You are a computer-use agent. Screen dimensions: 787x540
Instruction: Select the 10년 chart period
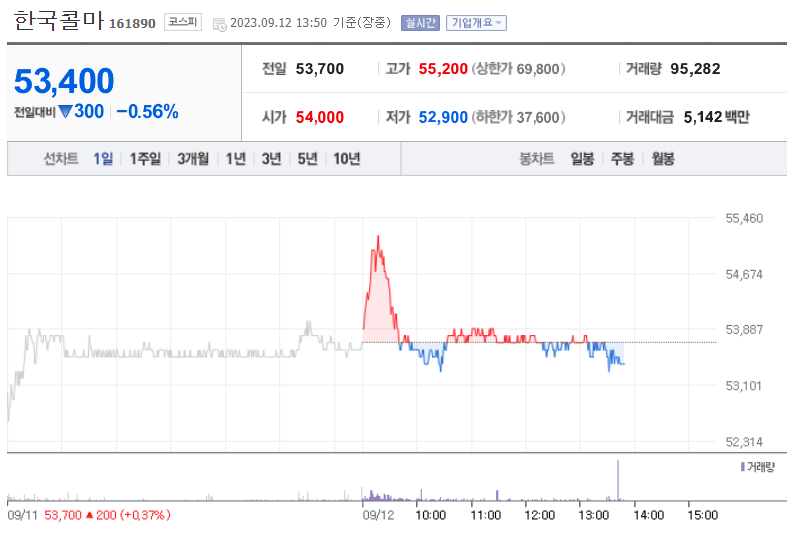click(x=347, y=159)
